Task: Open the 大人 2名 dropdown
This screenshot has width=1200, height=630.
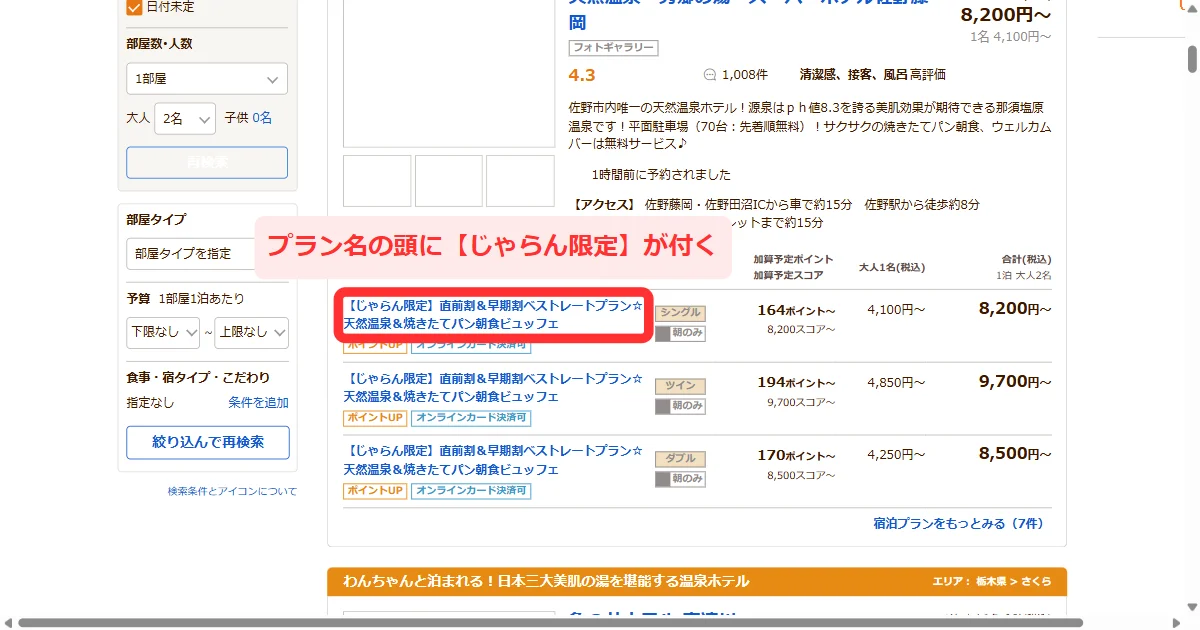Action: click(x=185, y=118)
